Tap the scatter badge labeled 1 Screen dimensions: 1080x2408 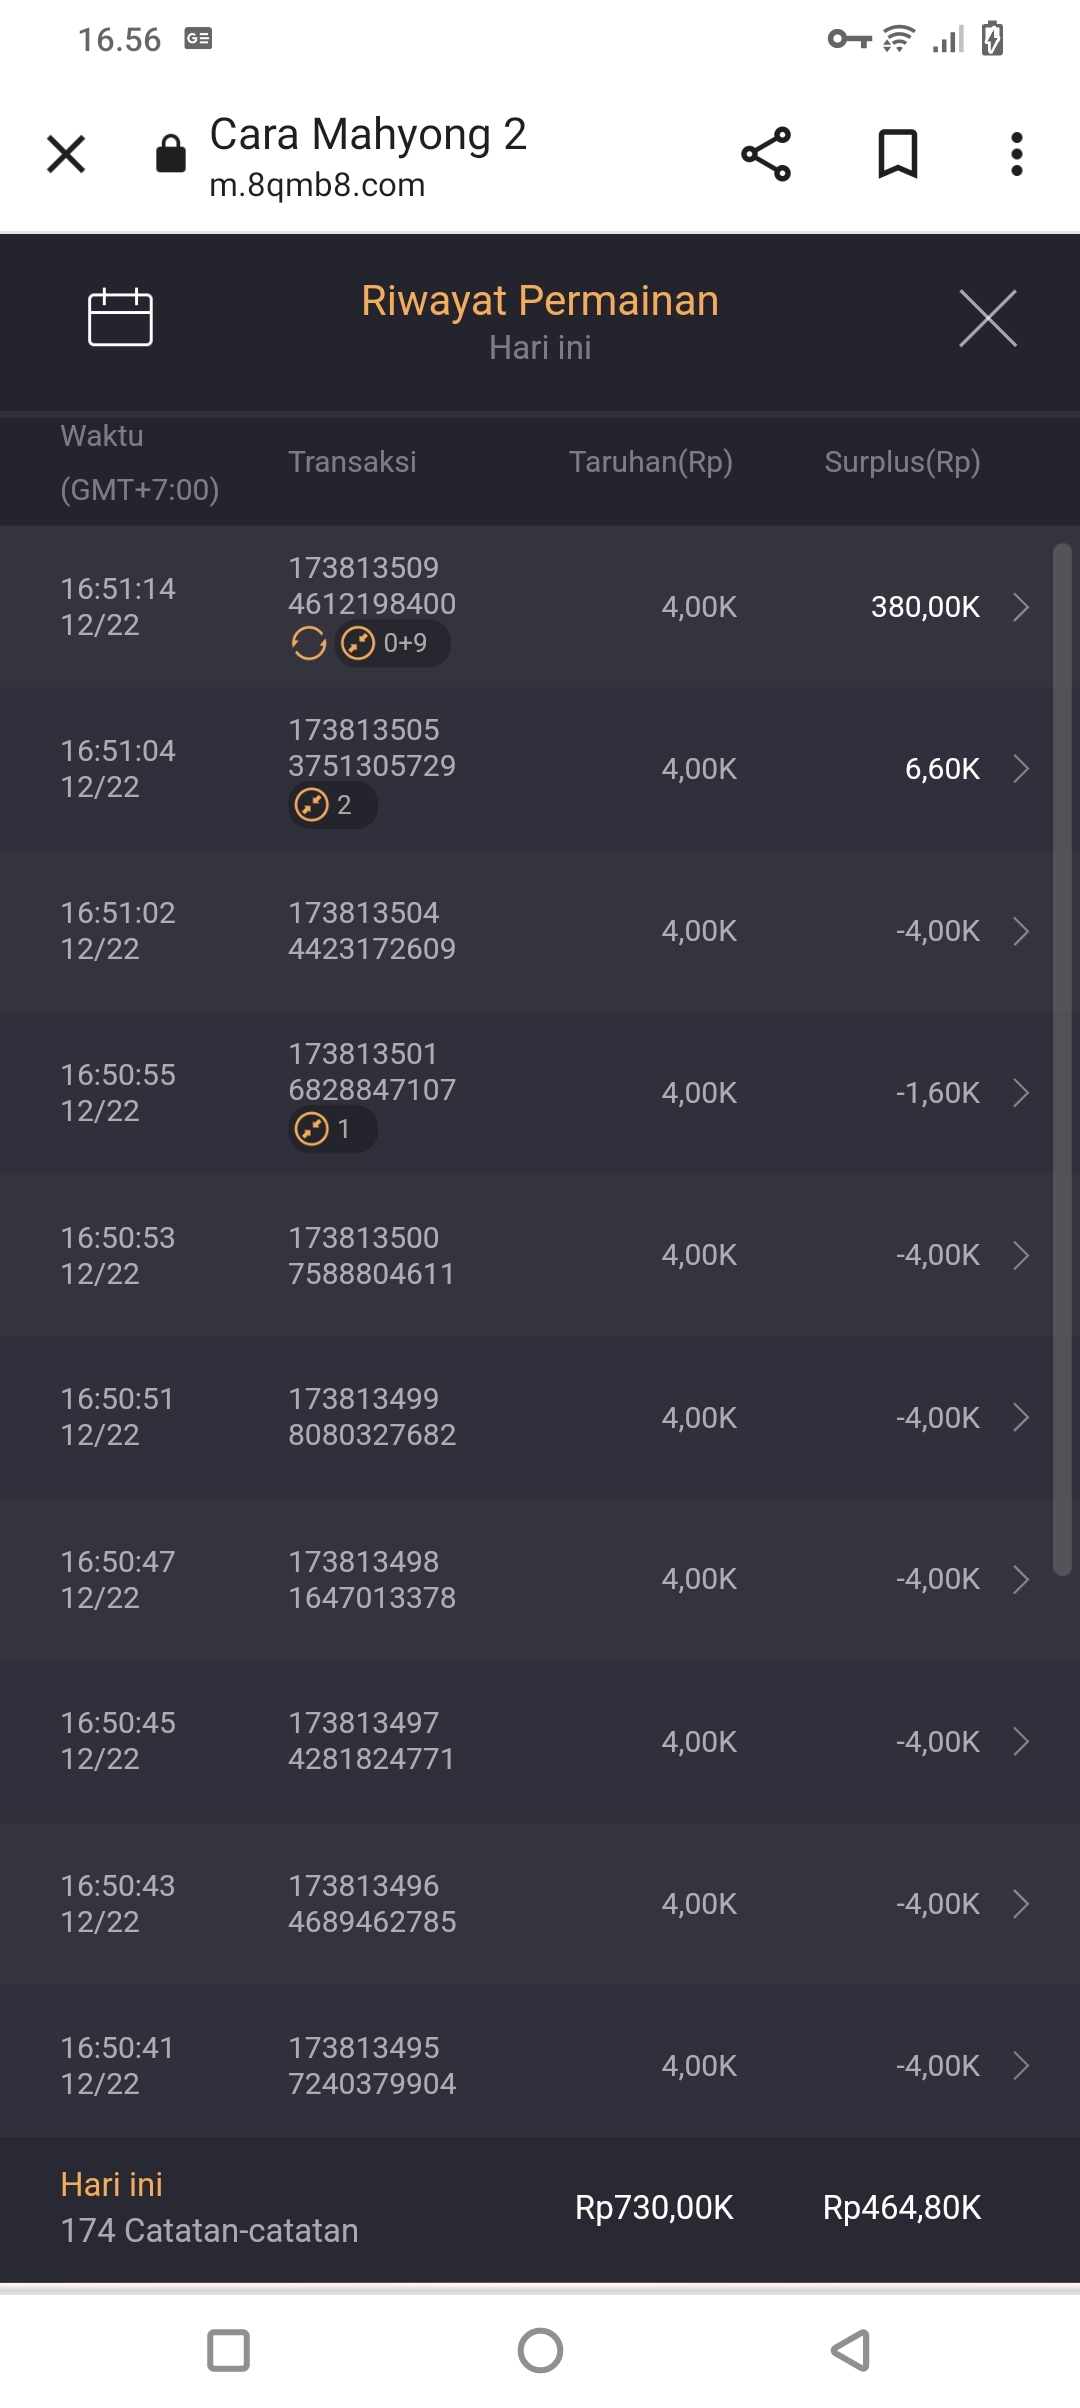point(332,1129)
